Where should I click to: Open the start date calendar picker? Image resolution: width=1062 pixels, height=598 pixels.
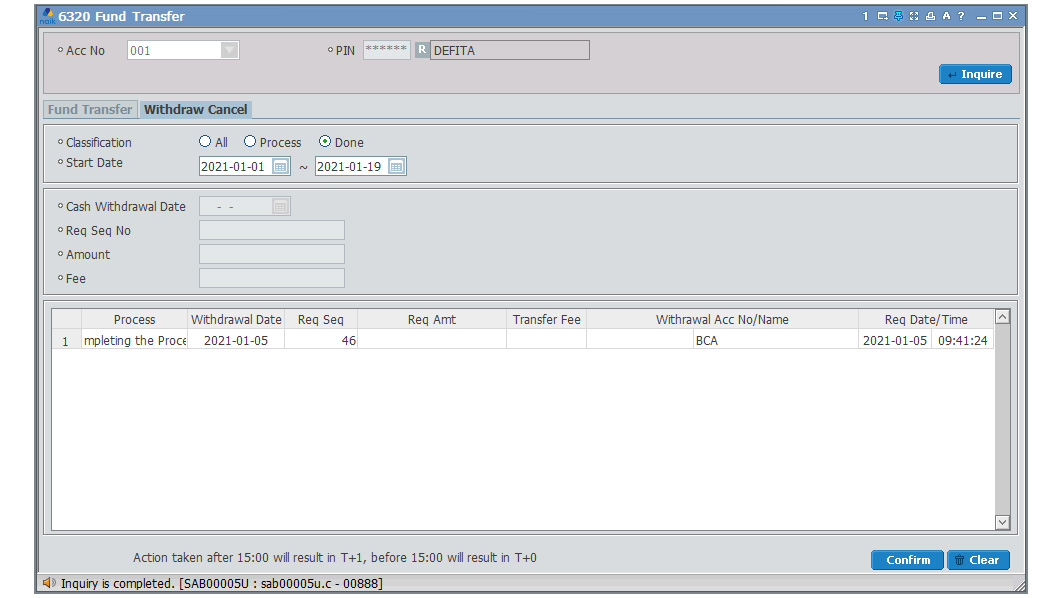(x=281, y=167)
